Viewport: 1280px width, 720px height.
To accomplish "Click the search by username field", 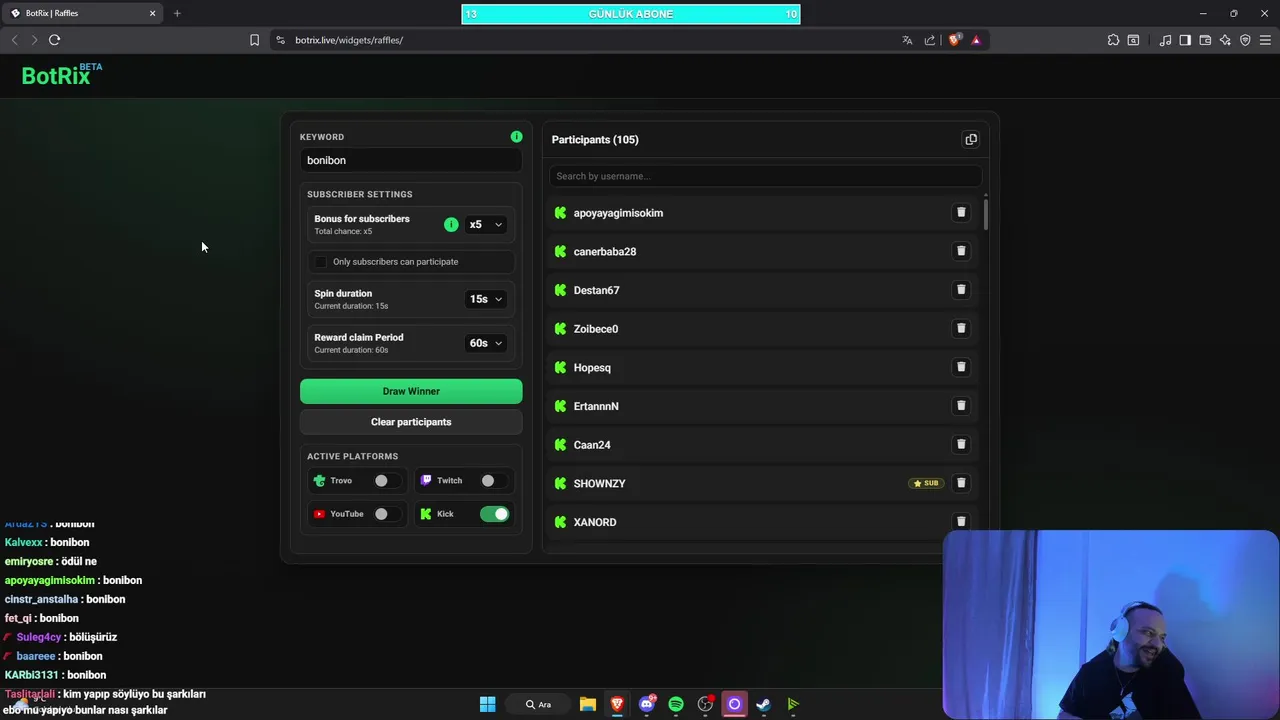I will (765, 176).
